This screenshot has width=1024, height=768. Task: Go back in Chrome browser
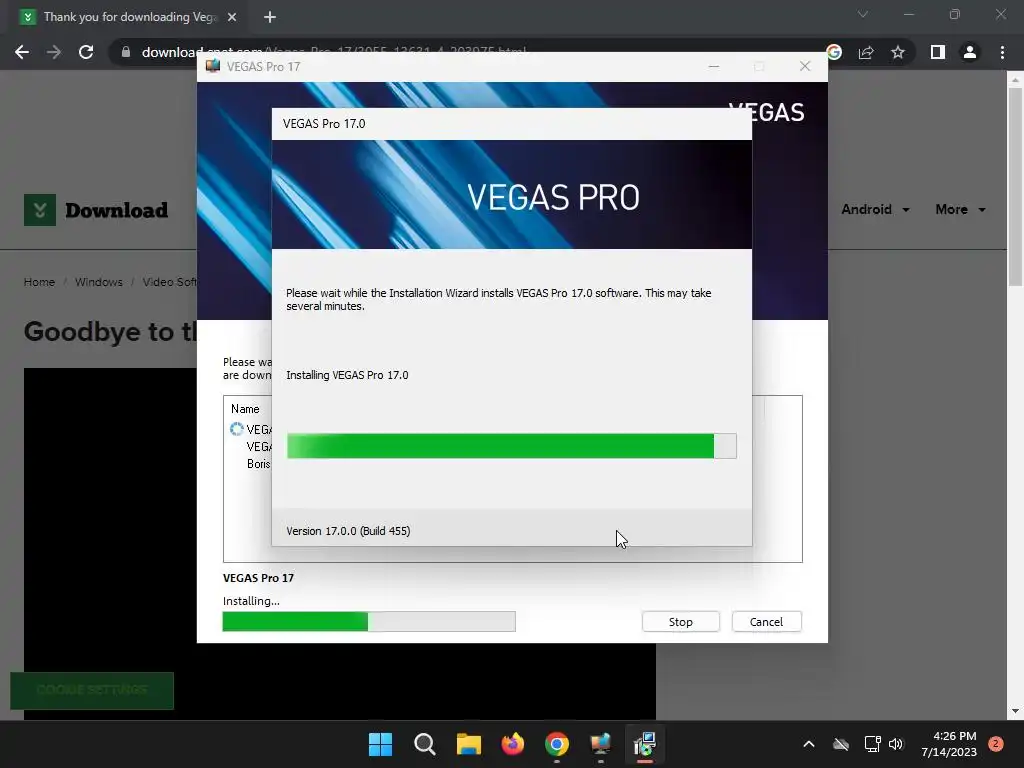(x=22, y=52)
